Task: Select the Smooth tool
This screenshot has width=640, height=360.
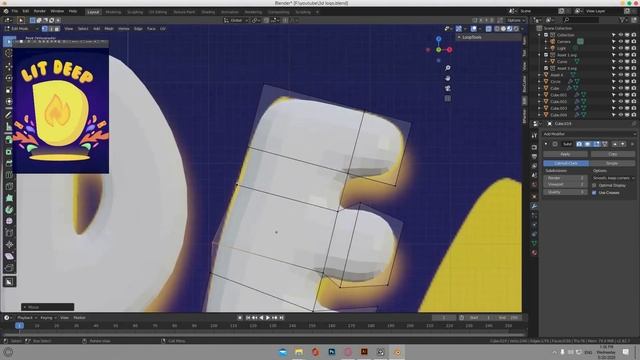Action: (x=9, y=221)
